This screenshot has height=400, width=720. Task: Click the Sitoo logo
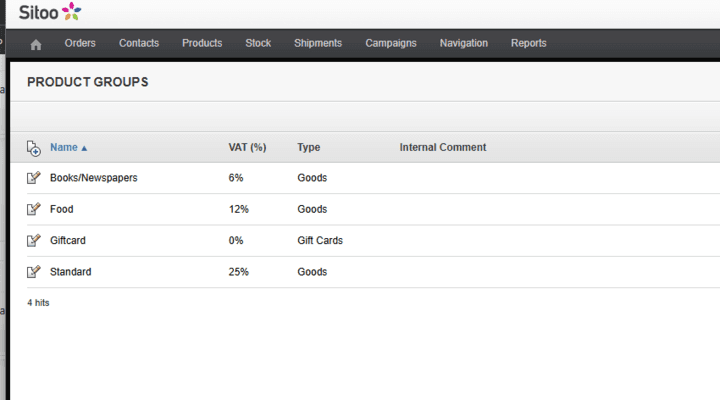point(50,12)
